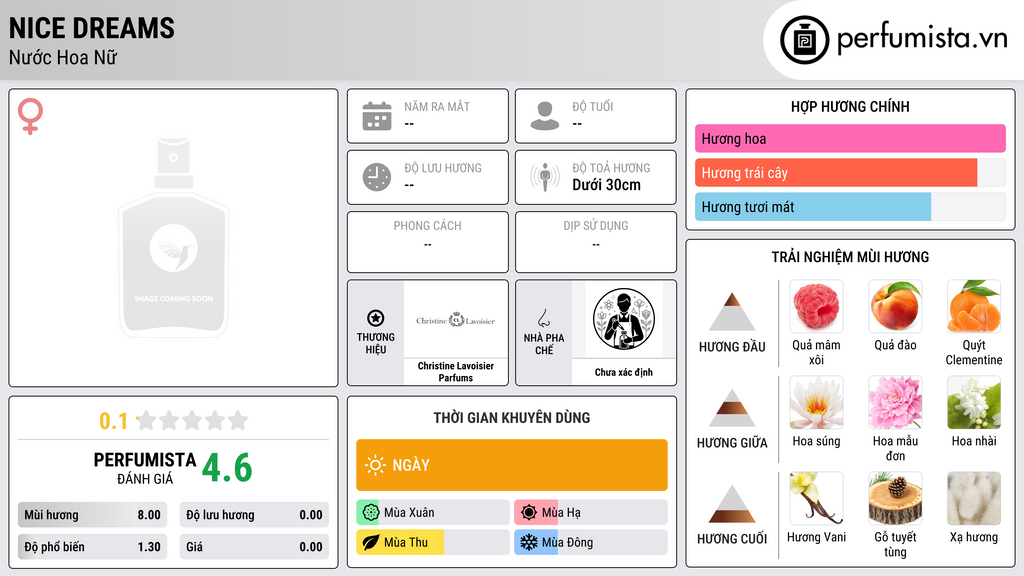The height and width of the screenshot is (576, 1024).
Task: Click the sillage person icon beside Độ toả hương
Action: [x=545, y=177]
